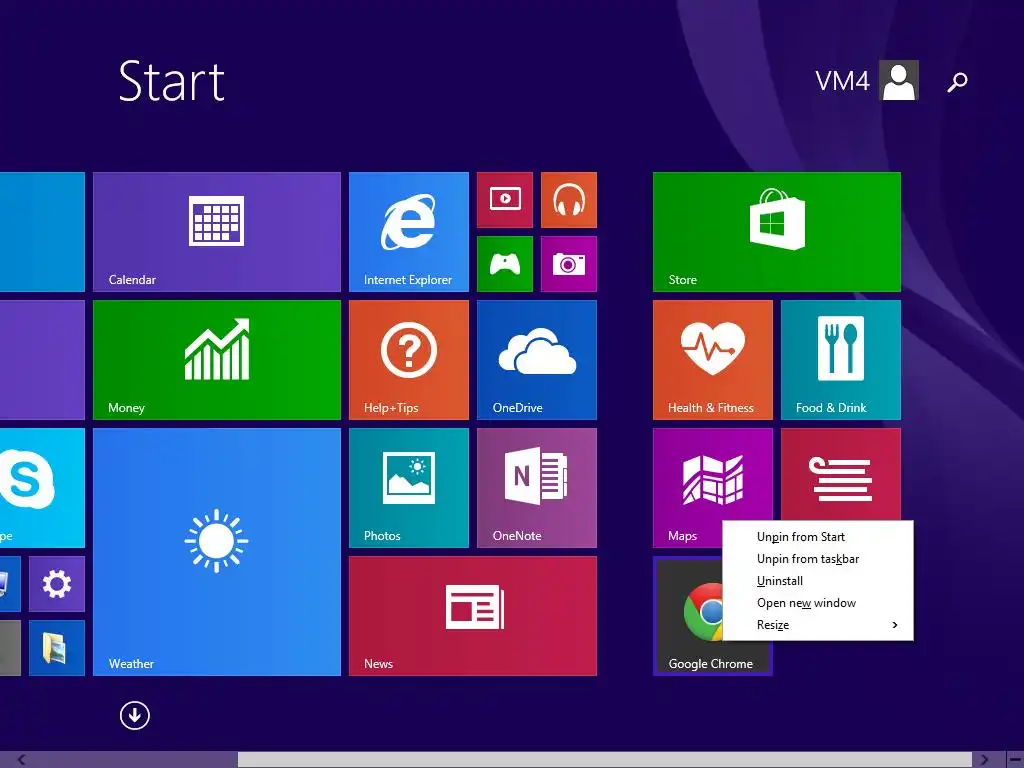Open the Health & Fitness tile
This screenshot has width=1024, height=768.
click(712, 360)
